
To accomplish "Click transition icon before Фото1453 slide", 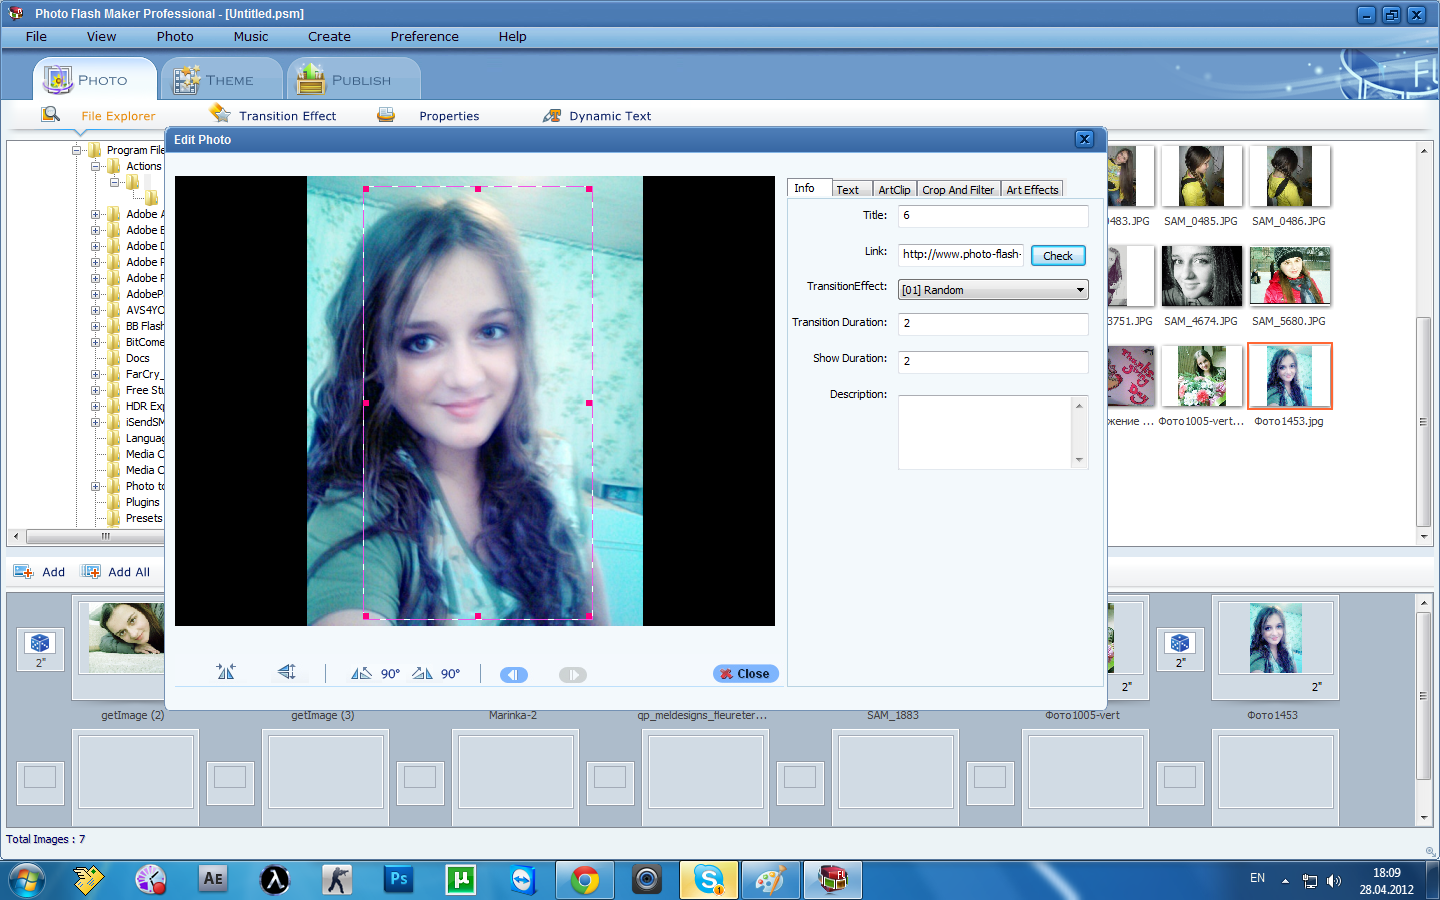I will click(1180, 649).
